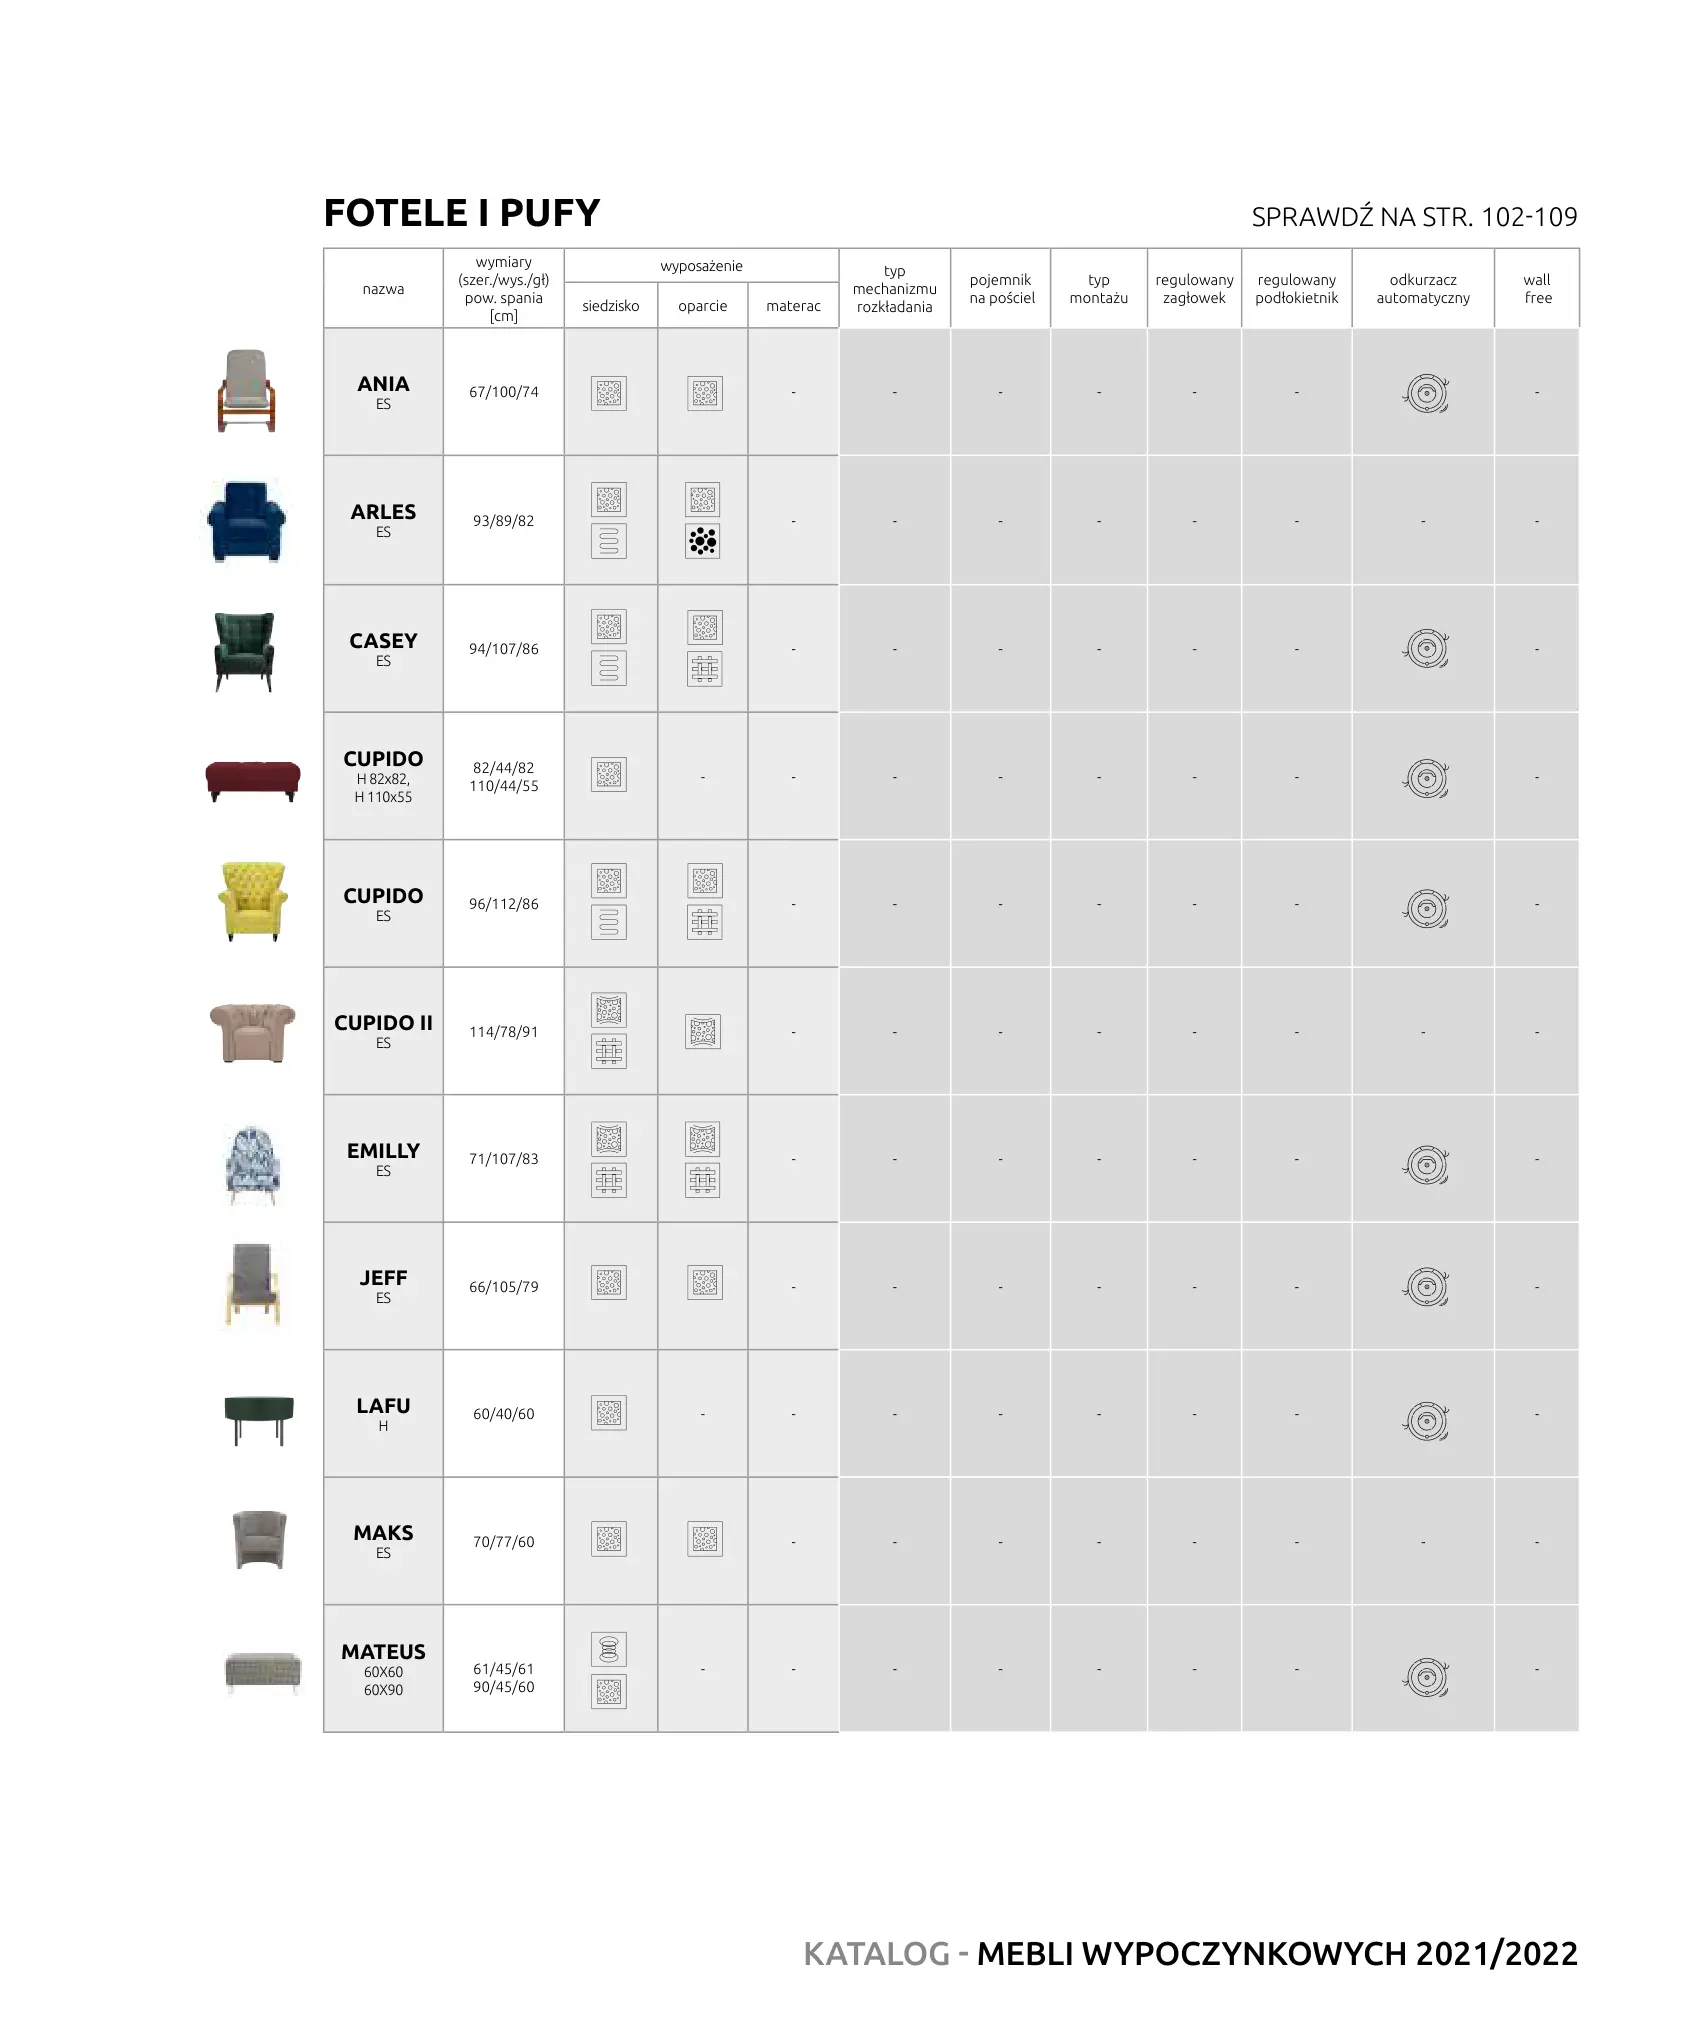
Task: Click the robot vacuum icon in JEFF row
Action: pyautogui.click(x=1426, y=1287)
